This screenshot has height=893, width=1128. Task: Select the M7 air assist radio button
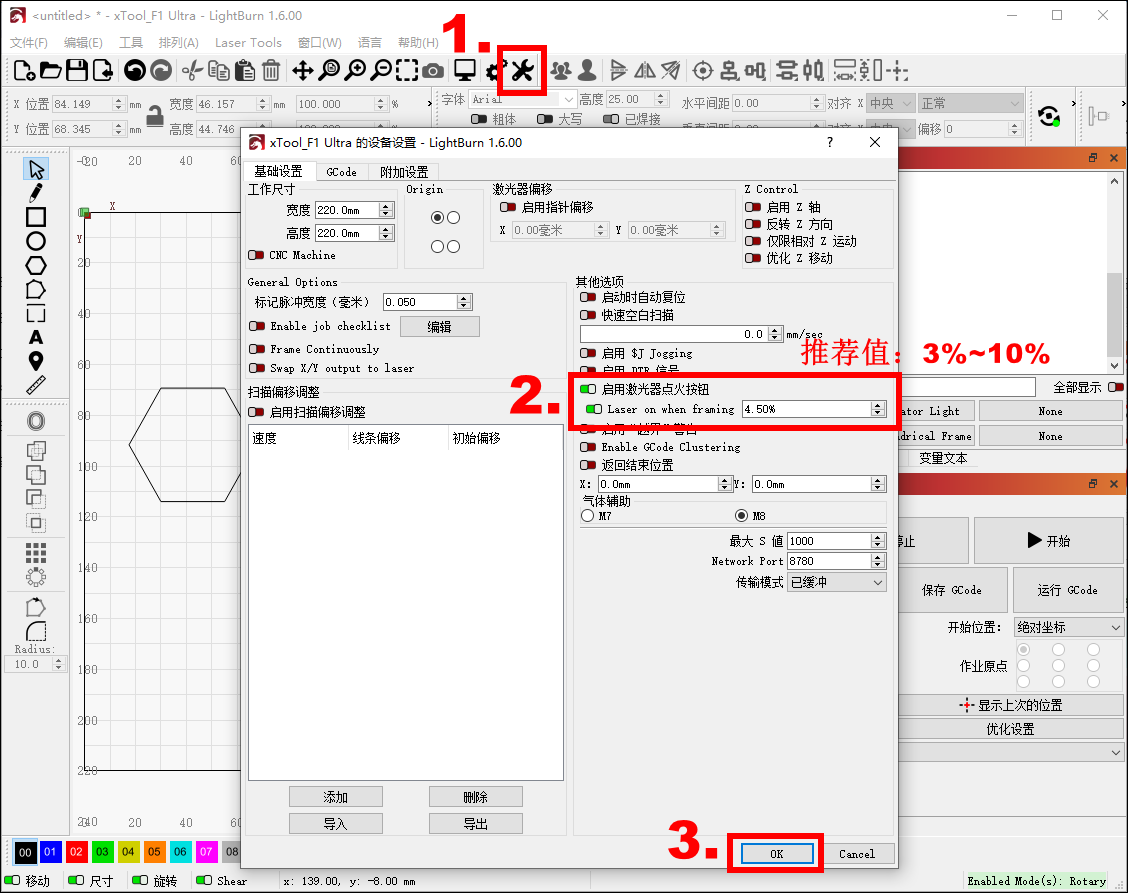588,516
